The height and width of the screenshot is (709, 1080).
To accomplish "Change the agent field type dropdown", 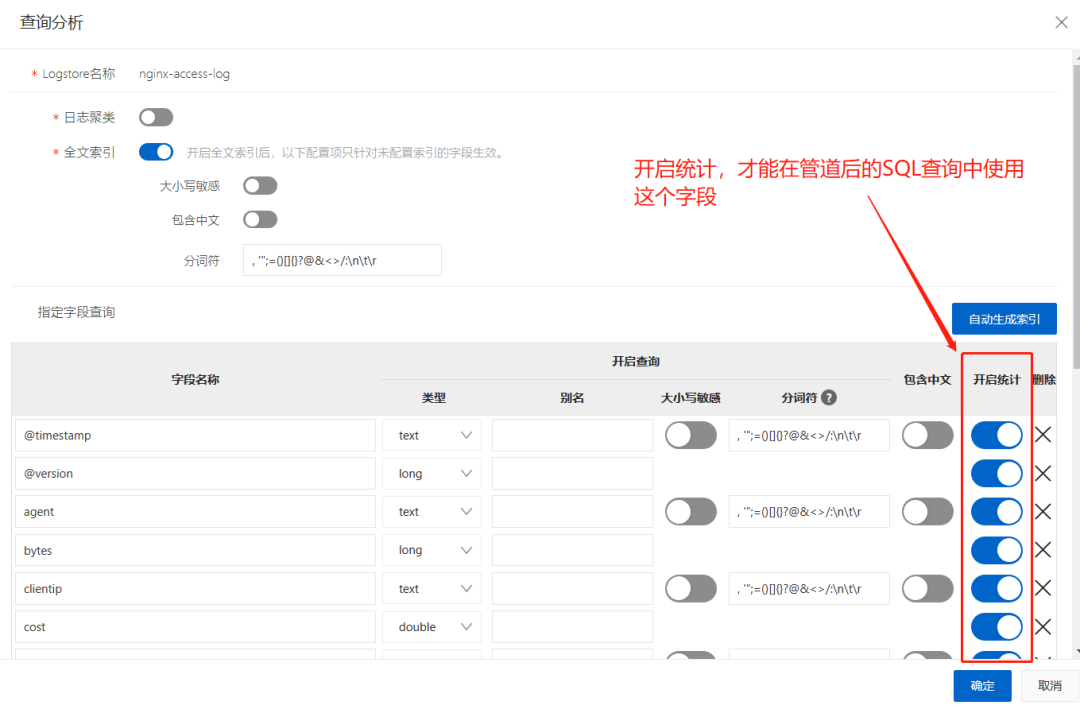I will click(x=432, y=511).
